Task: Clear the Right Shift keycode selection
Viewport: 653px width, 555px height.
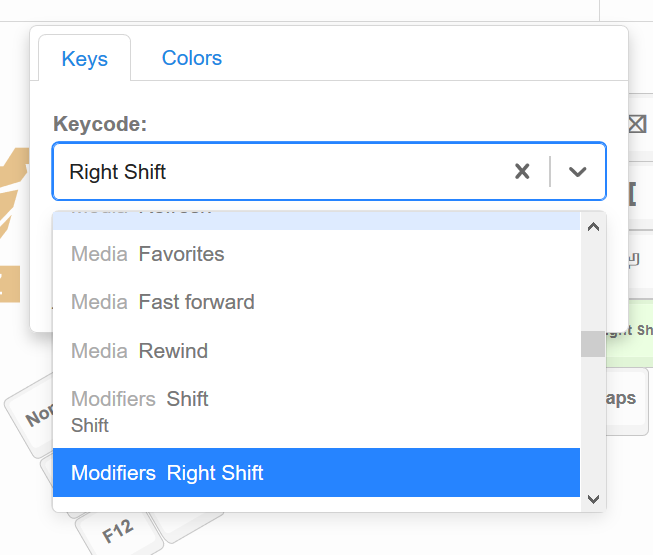Action: click(x=522, y=172)
